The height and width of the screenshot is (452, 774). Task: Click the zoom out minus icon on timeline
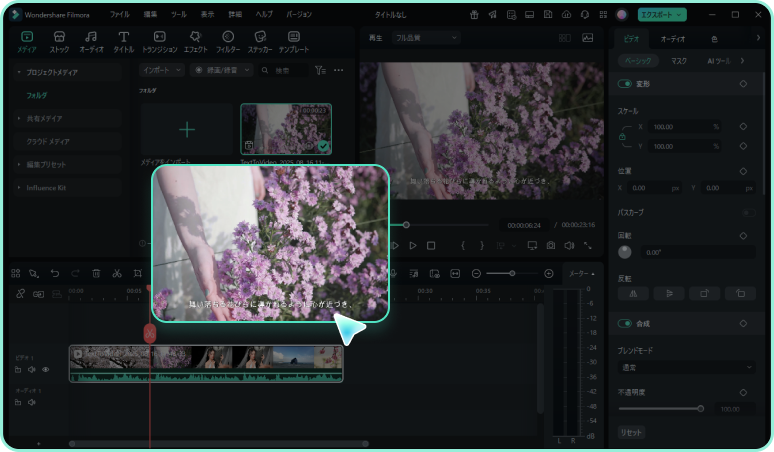476,273
